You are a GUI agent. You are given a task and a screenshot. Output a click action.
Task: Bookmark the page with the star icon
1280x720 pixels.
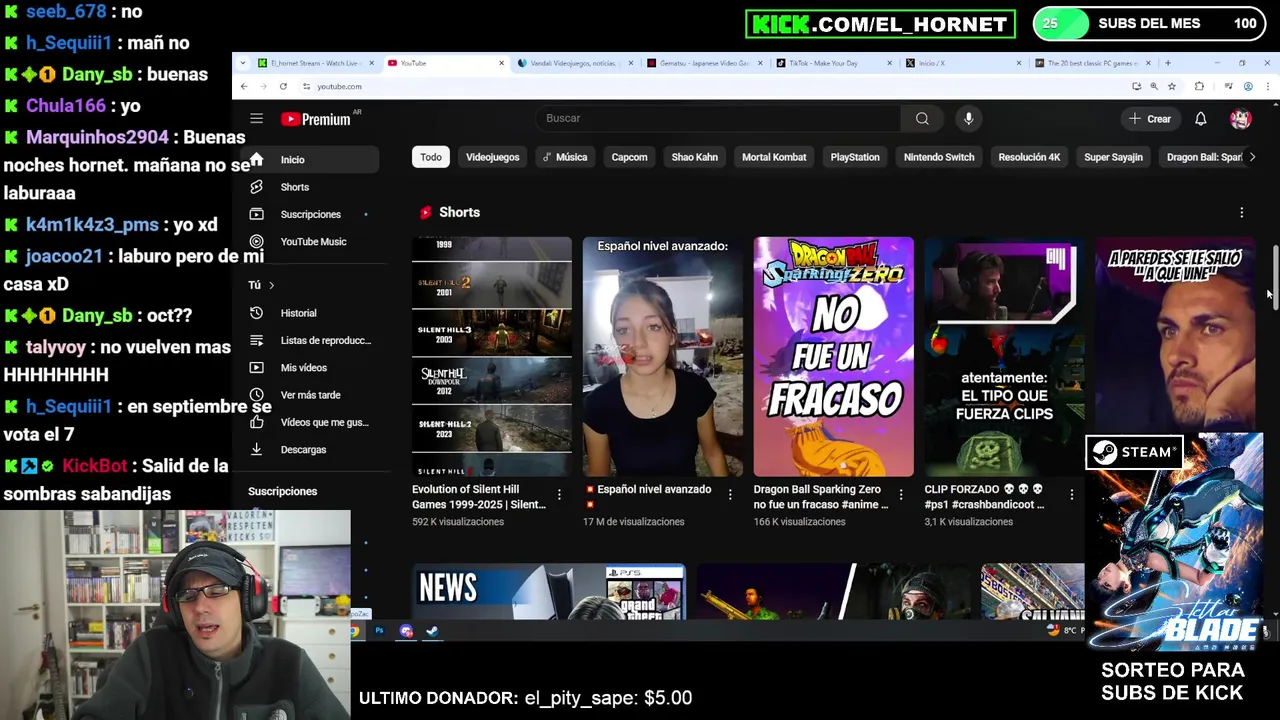[x=1172, y=87]
